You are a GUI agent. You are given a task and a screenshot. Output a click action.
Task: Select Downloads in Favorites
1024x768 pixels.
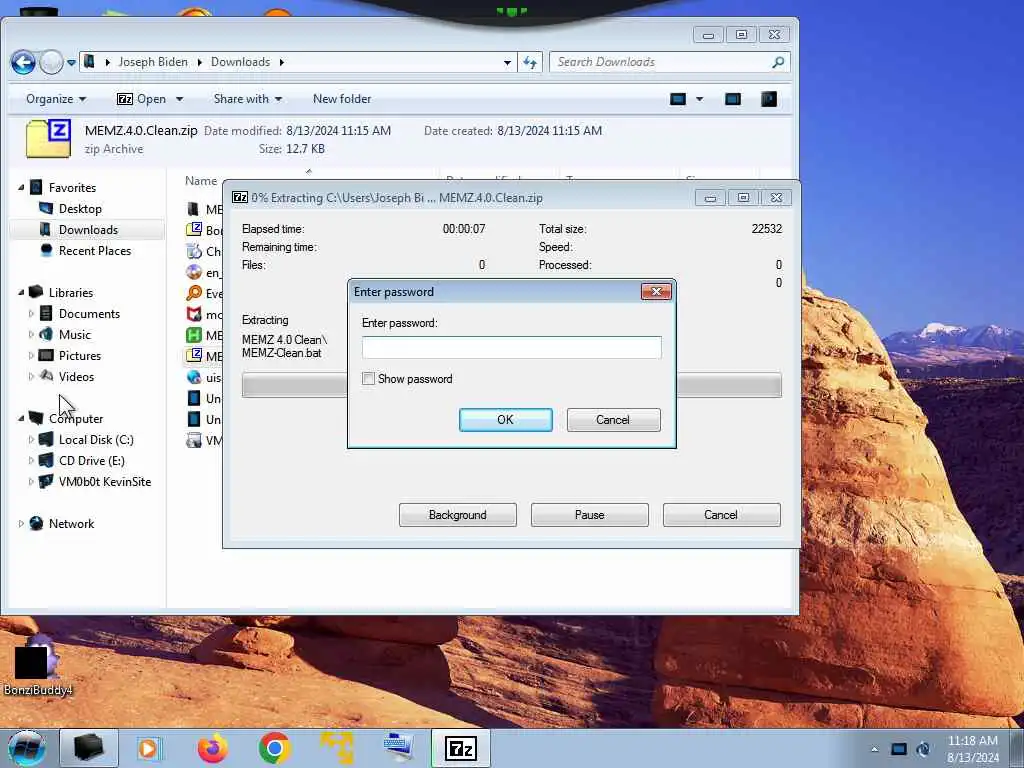click(88, 229)
